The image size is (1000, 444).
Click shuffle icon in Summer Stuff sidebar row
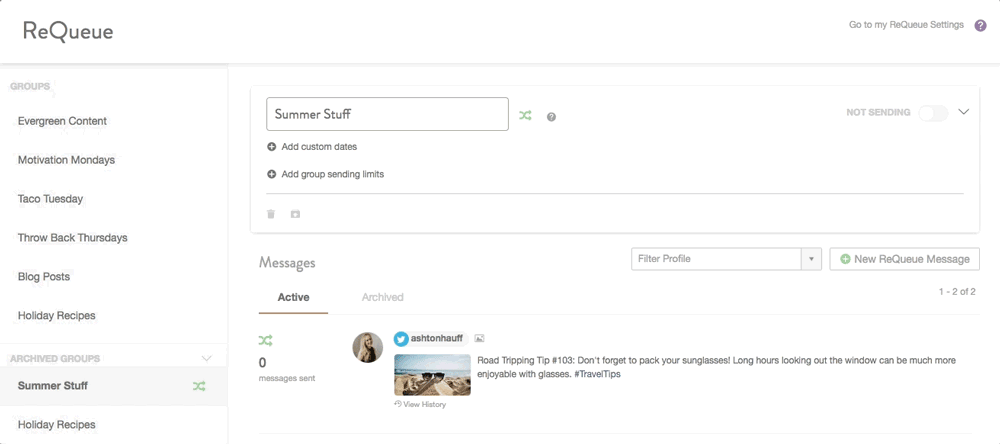coord(200,386)
